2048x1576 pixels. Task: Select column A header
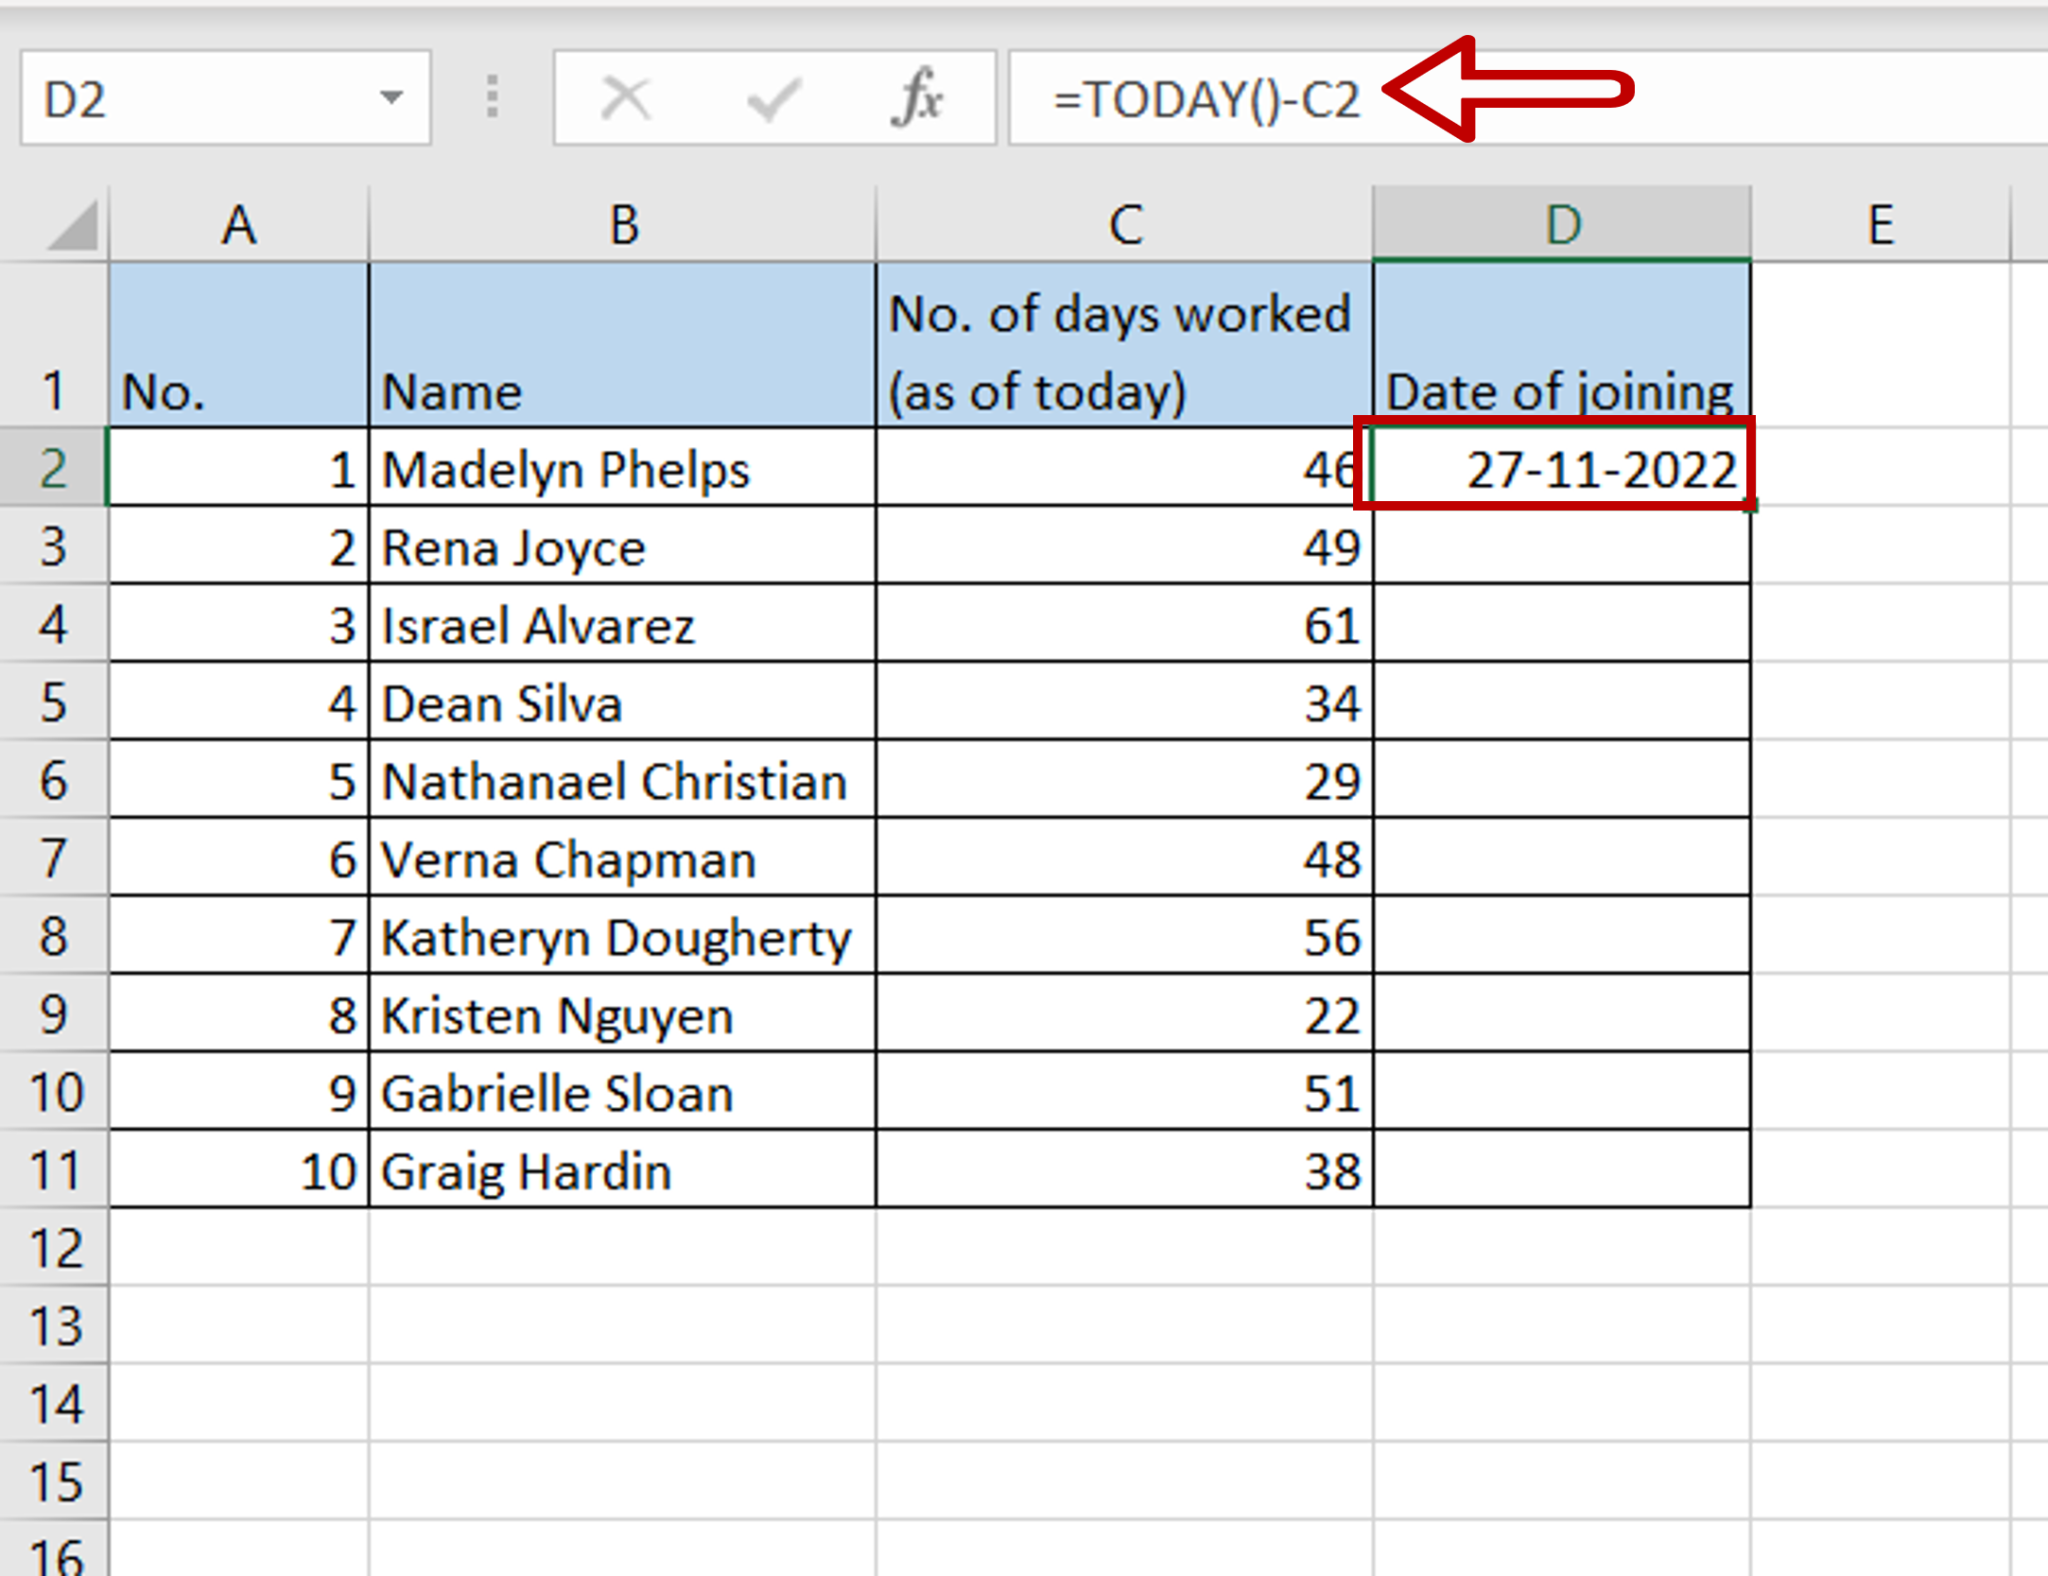click(238, 223)
